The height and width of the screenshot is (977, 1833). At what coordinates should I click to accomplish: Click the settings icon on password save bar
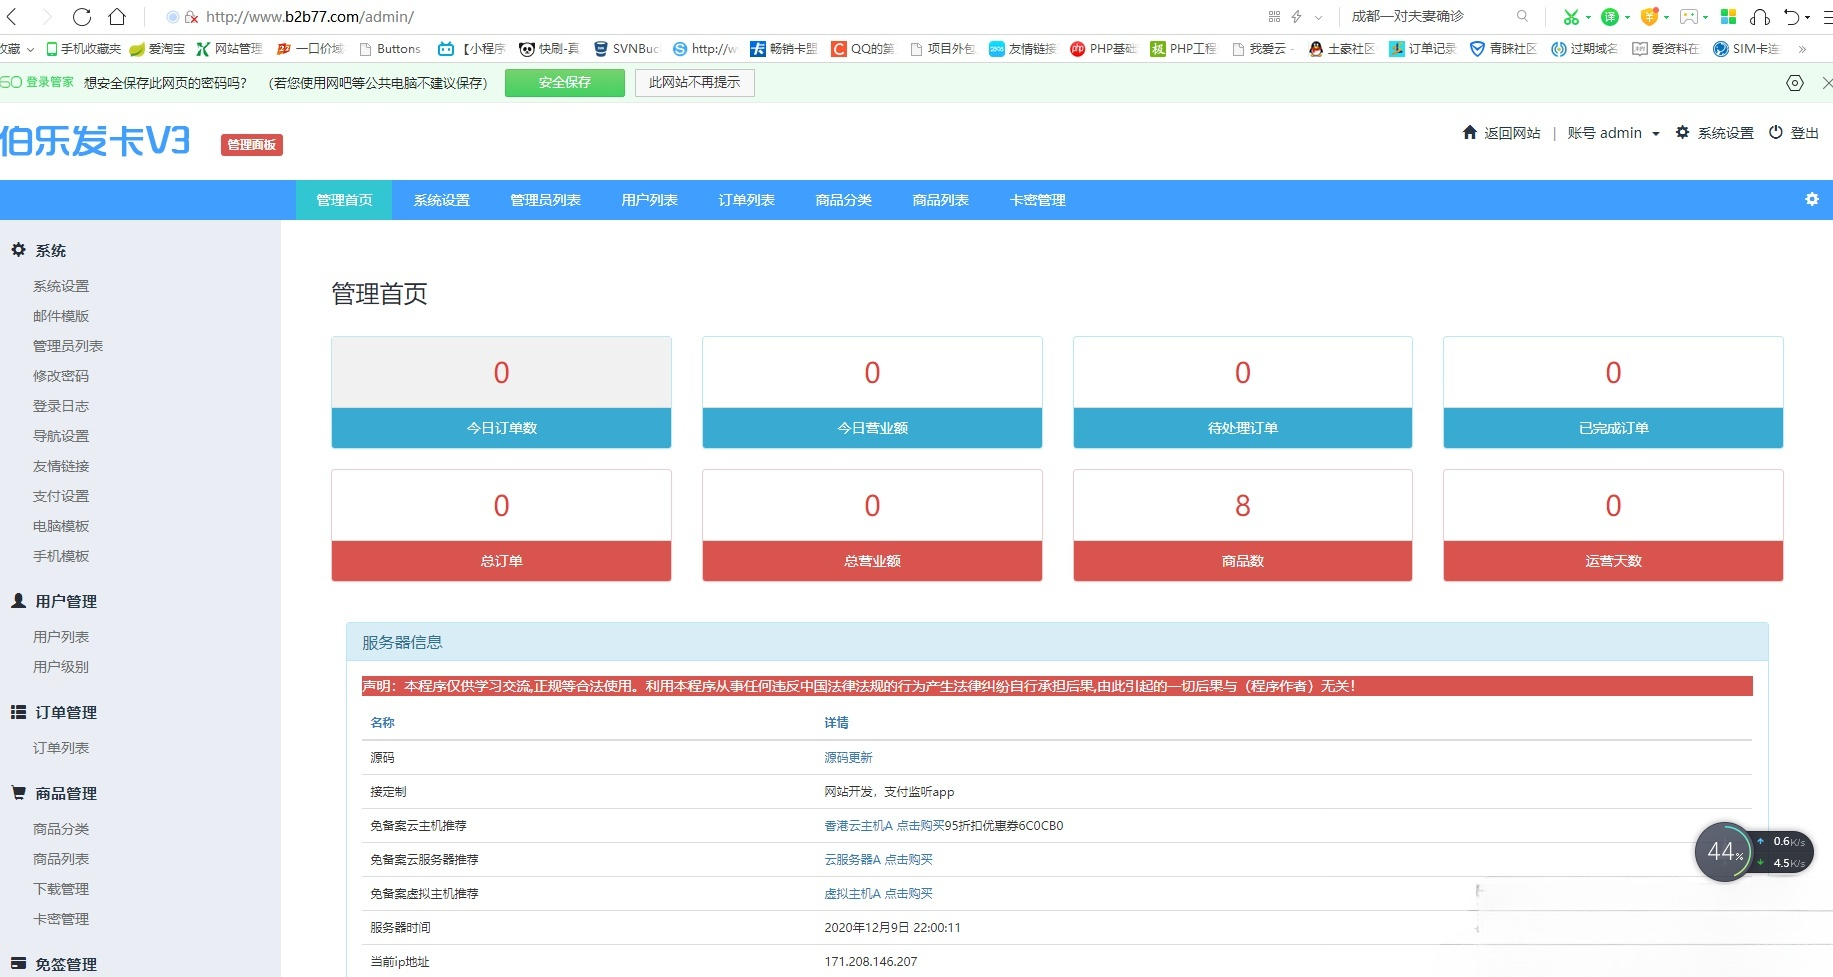(x=1795, y=83)
